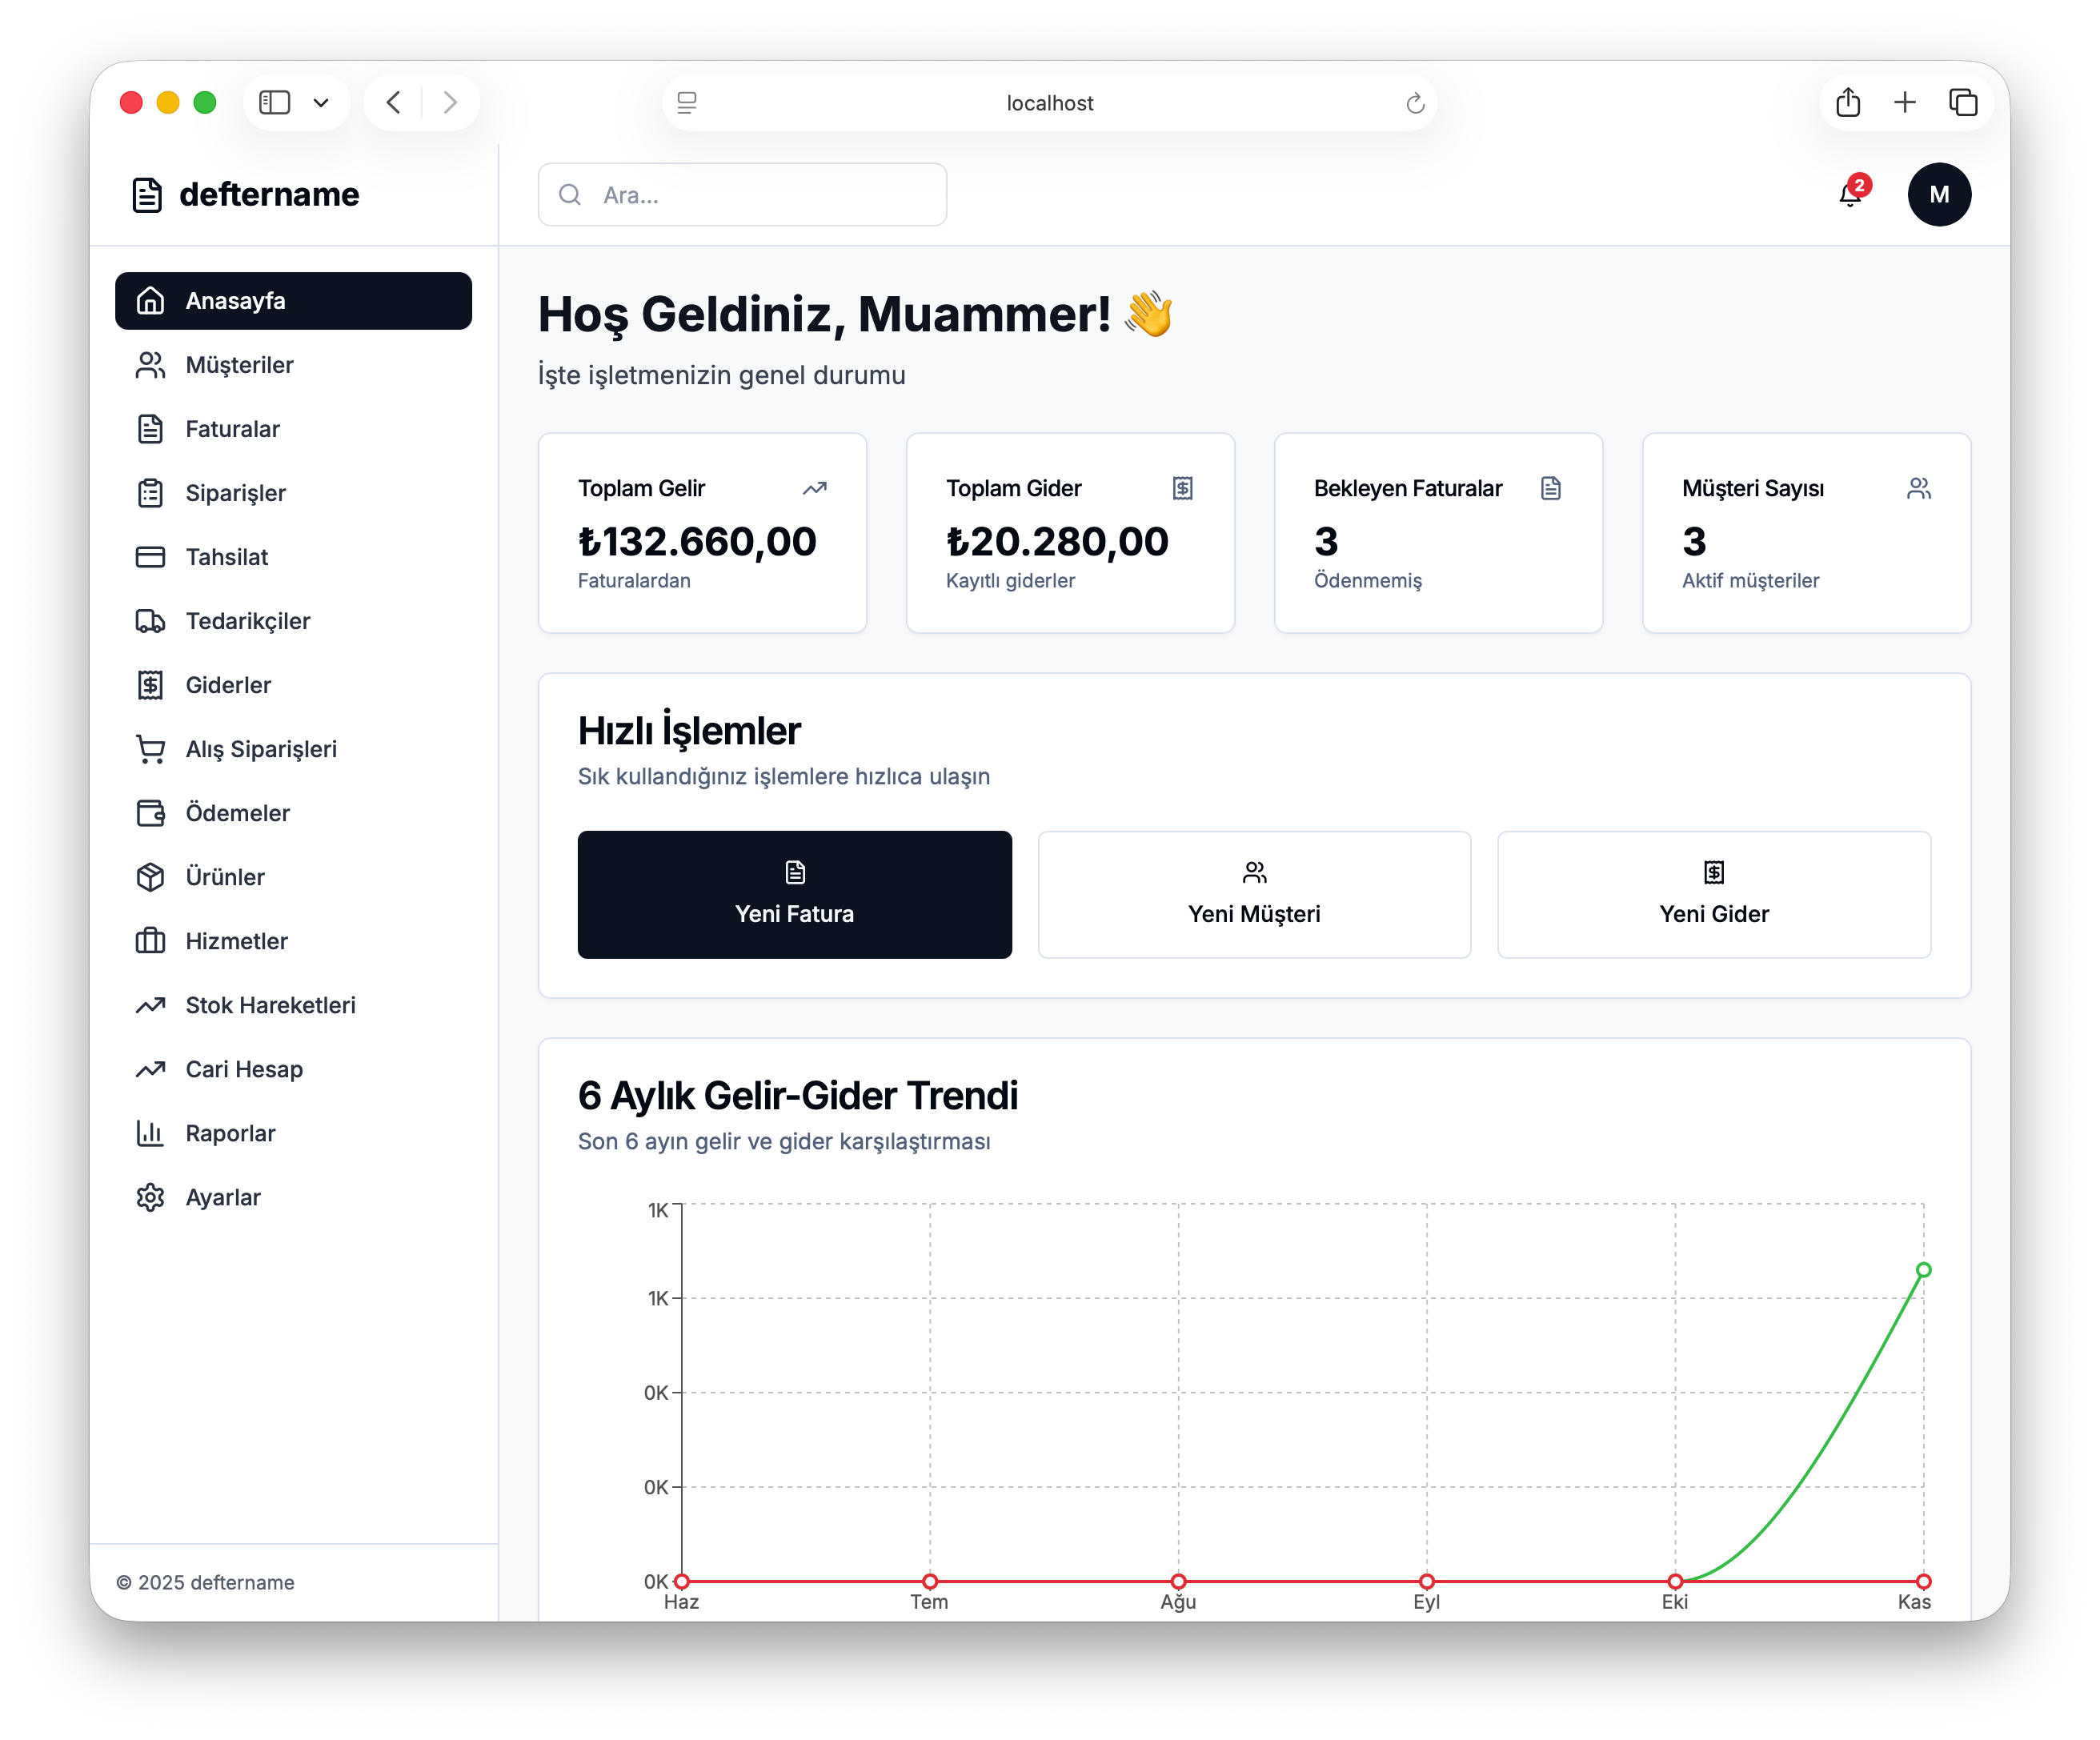Click the Kas data point on the chart
This screenshot has height=1740, width=2100.
(x=1923, y=1270)
